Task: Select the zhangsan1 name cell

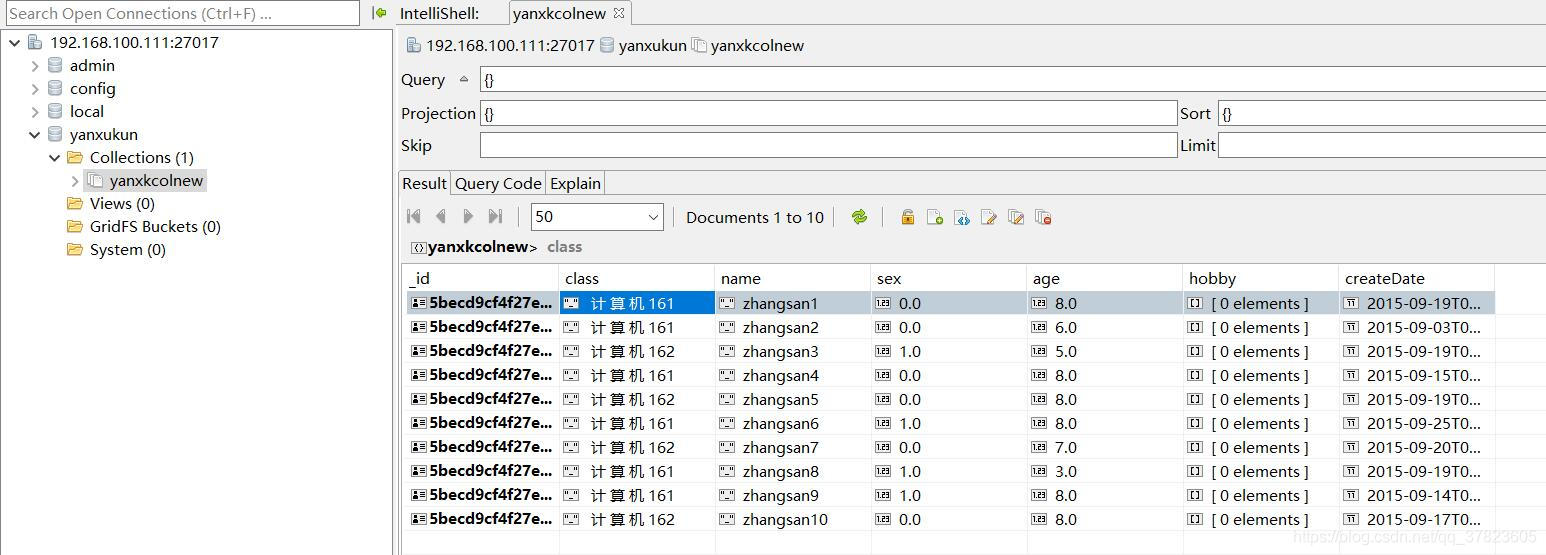Action: tap(793, 303)
